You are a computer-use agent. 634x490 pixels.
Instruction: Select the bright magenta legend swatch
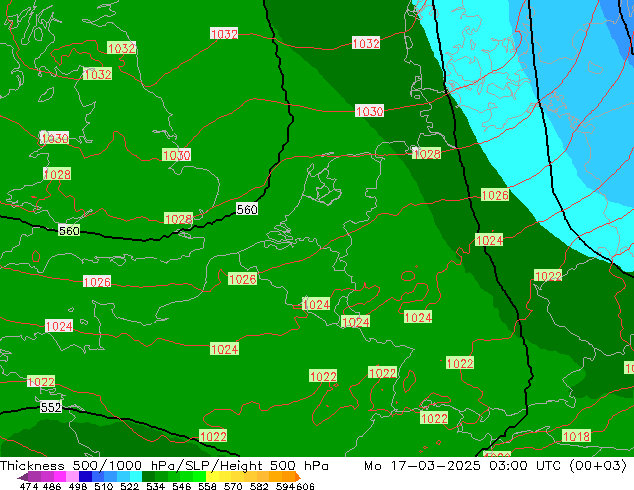pyautogui.click(x=59, y=476)
